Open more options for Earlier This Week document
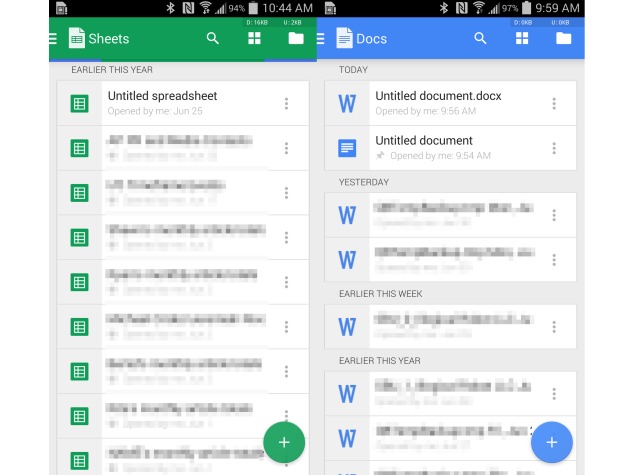This screenshot has height=475, width=635. (x=554, y=327)
